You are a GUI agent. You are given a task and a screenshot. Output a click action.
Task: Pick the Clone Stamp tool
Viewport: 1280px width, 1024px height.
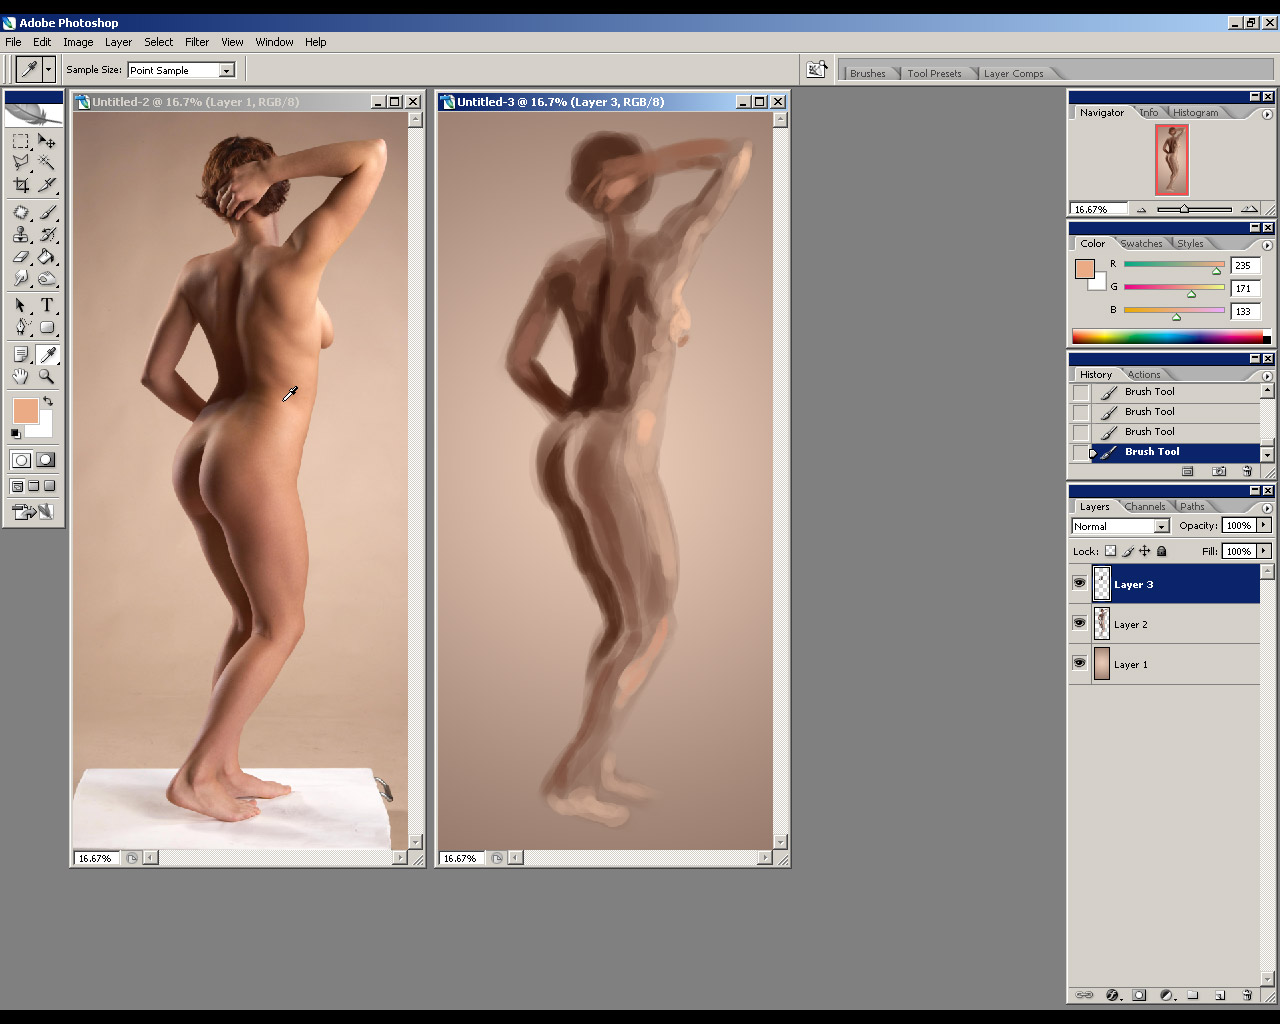pyautogui.click(x=21, y=235)
